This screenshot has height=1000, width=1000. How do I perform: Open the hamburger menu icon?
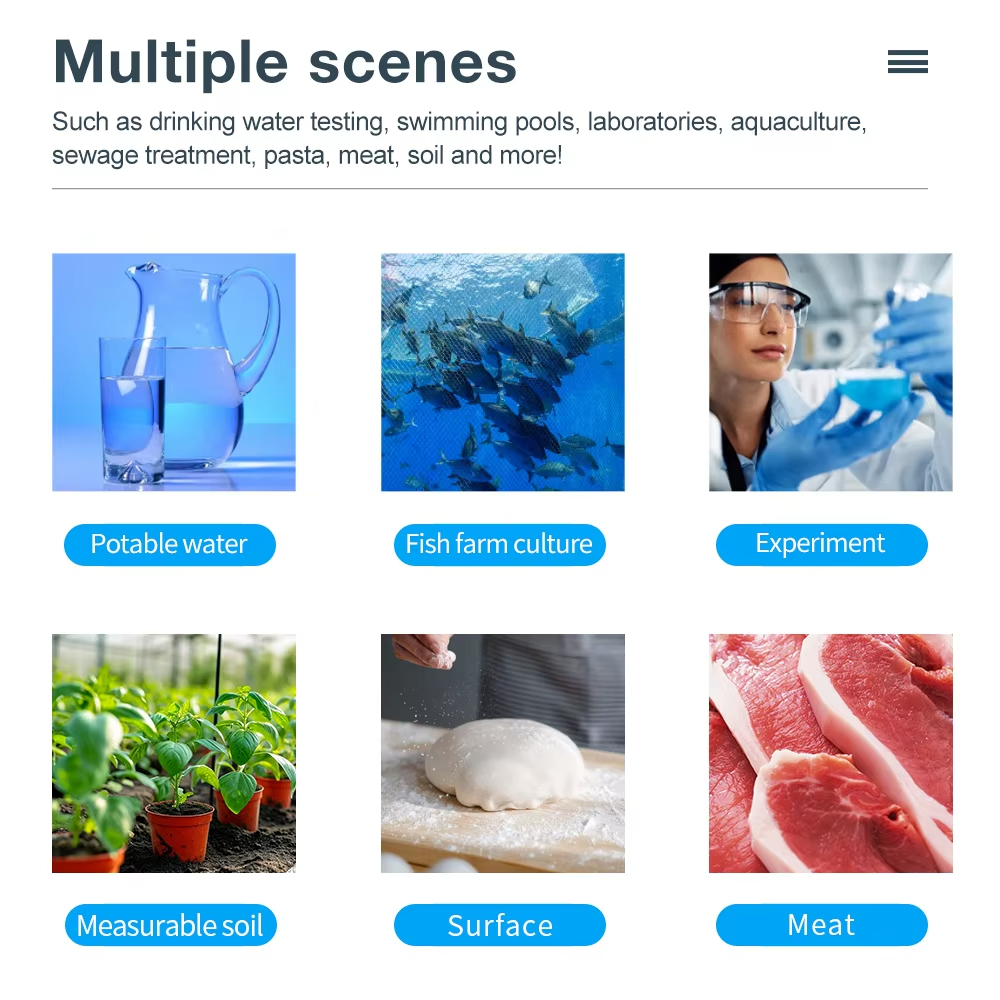(x=907, y=62)
